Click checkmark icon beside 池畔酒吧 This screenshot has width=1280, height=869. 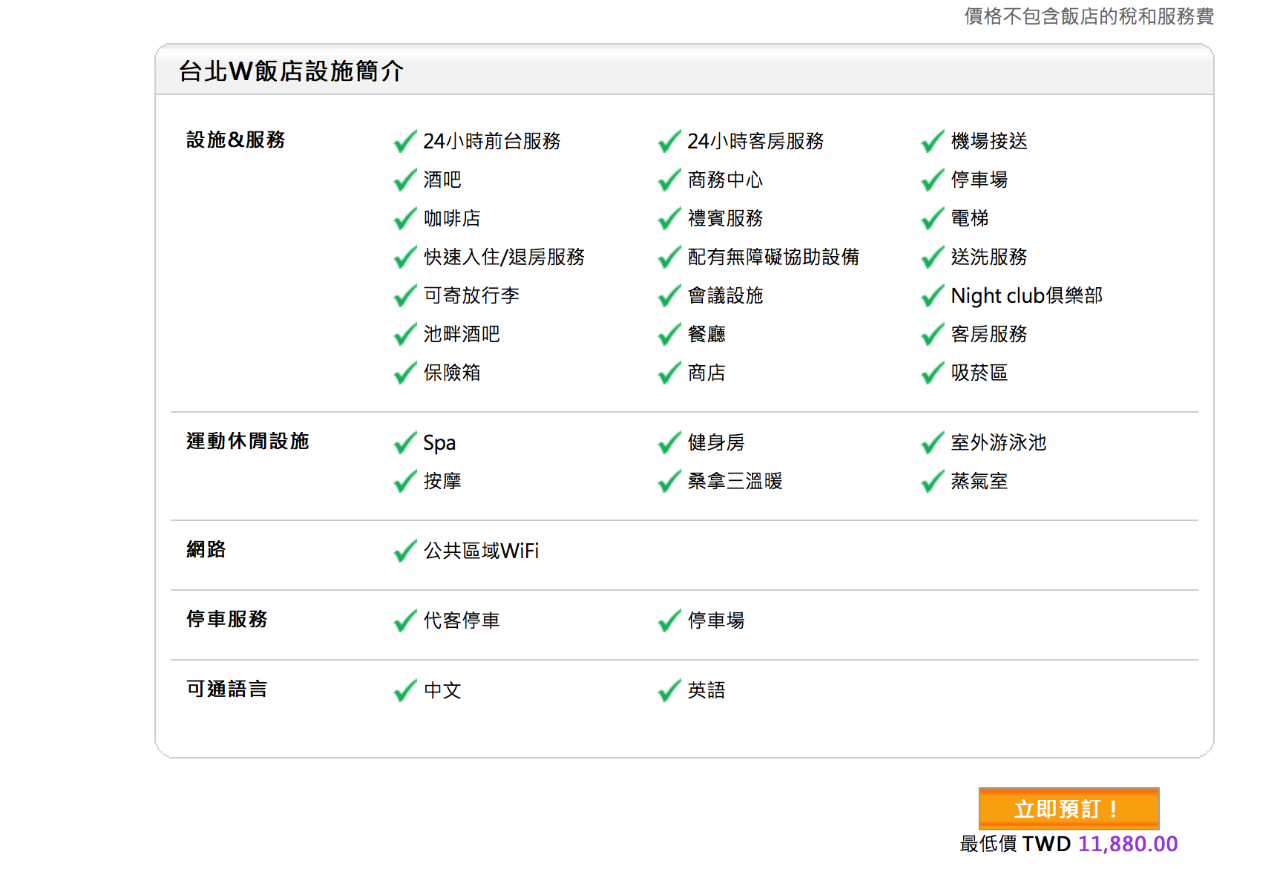[x=405, y=334]
